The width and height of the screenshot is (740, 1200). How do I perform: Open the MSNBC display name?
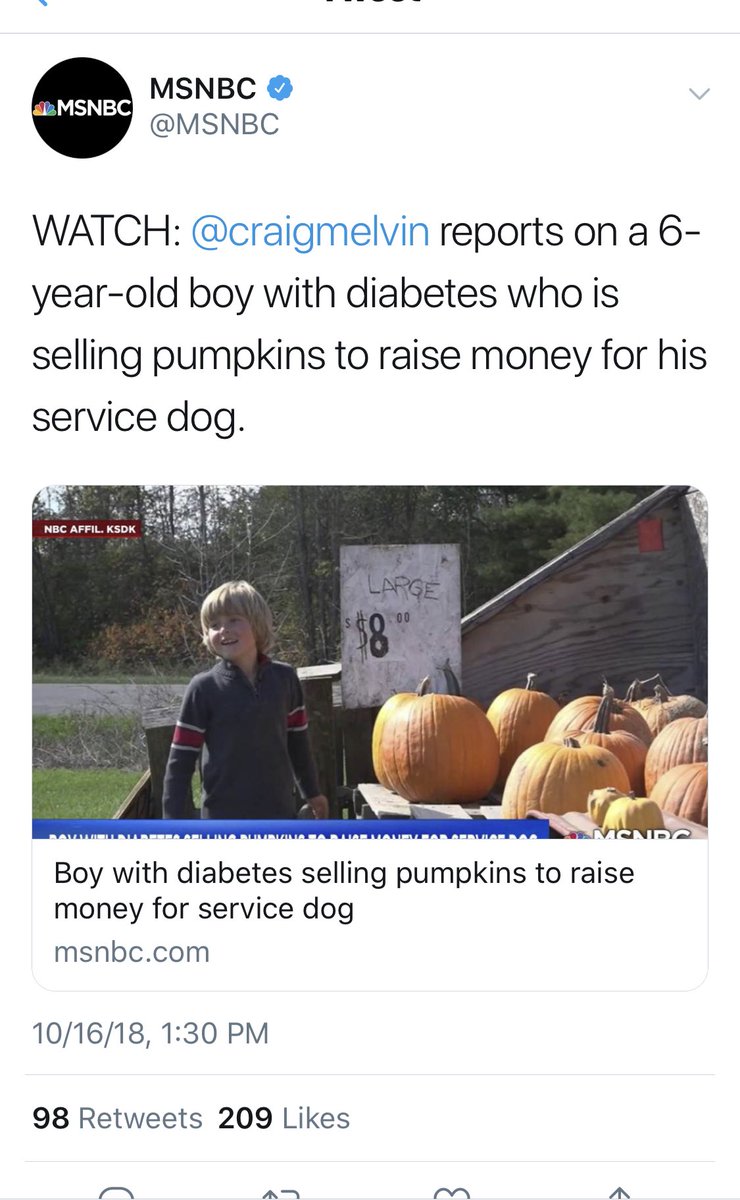tap(203, 89)
